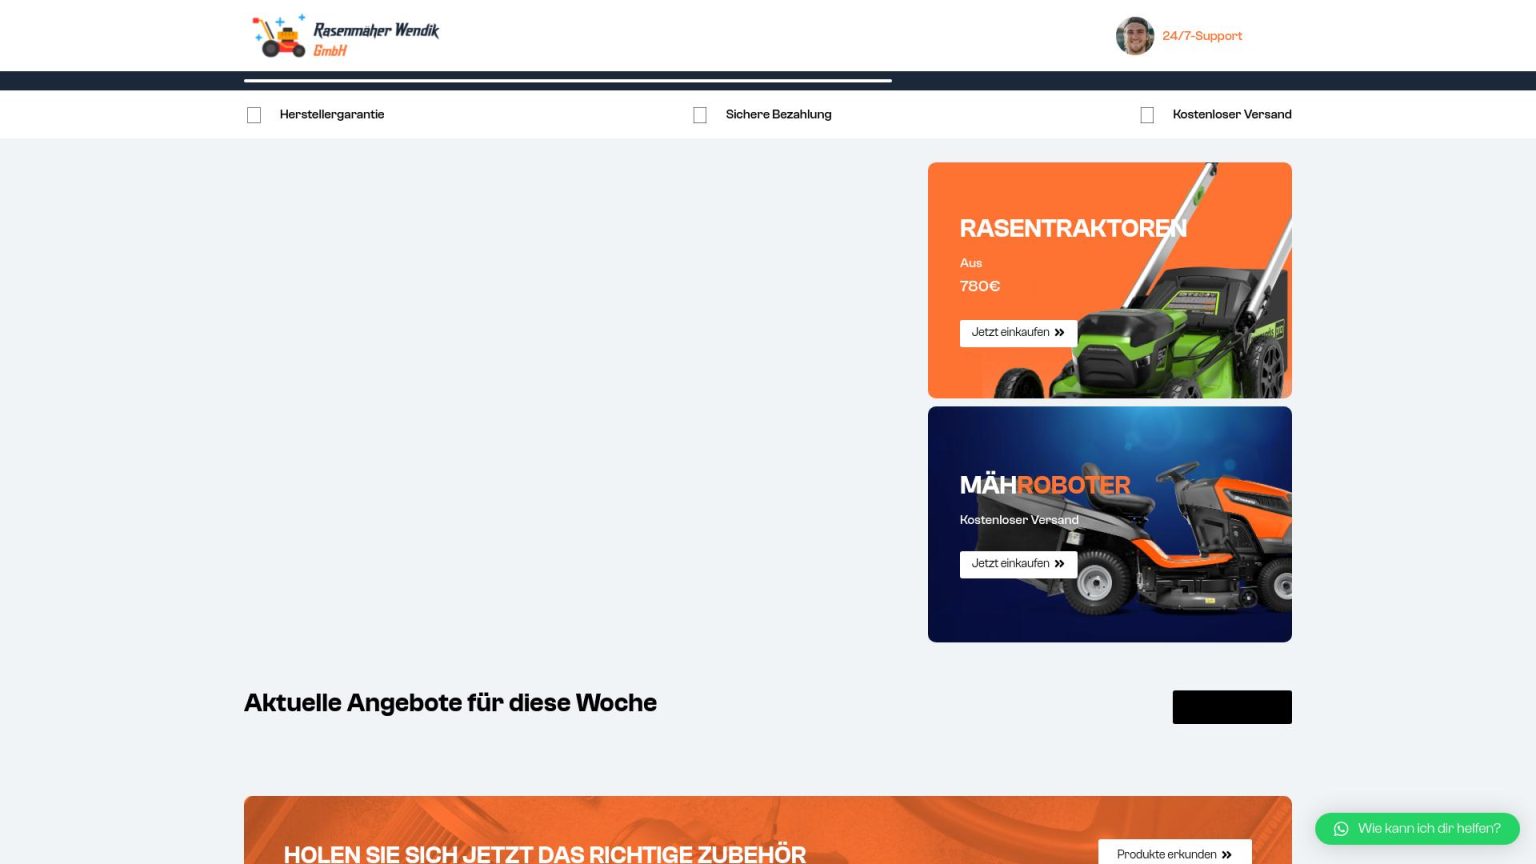The image size is (1536, 864).
Task: Open the 'Wie kann ich dir helfen?' chat
Action: coord(1428,829)
